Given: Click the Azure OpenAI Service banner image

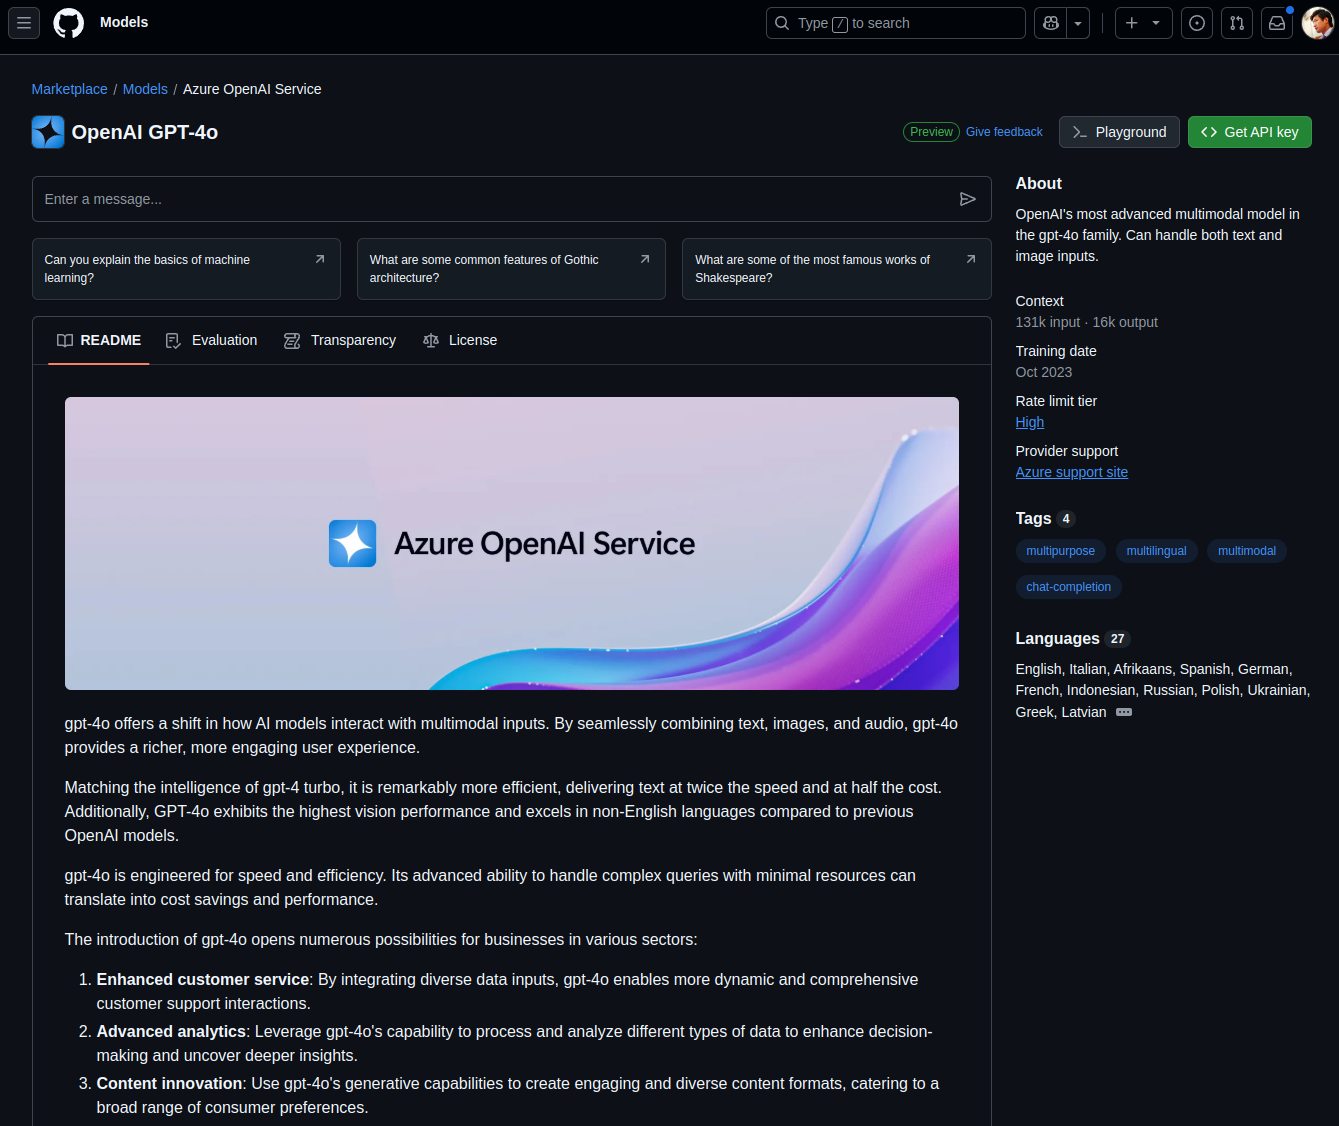Looking at the screenshot, I should coord(511,543).
